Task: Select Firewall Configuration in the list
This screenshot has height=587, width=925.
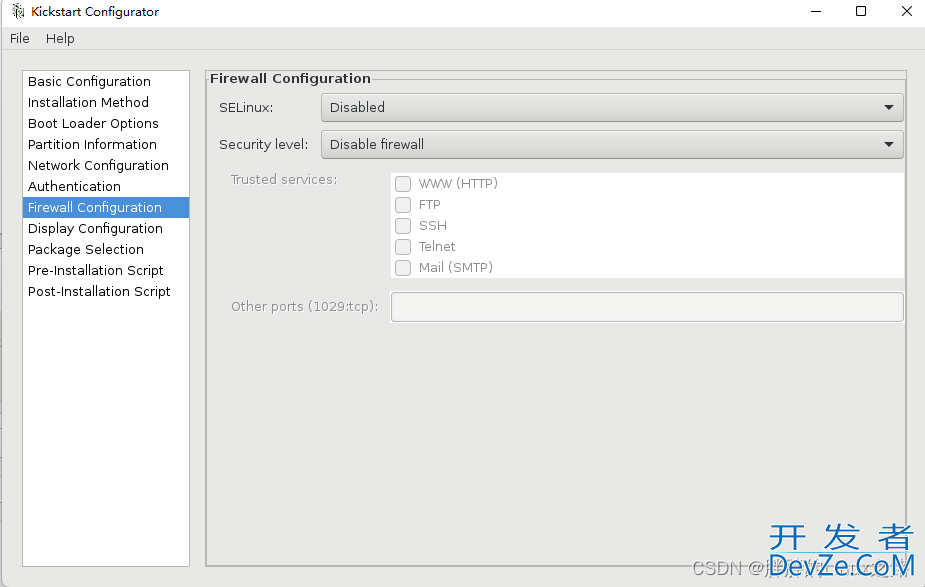Action: [106, 208]
